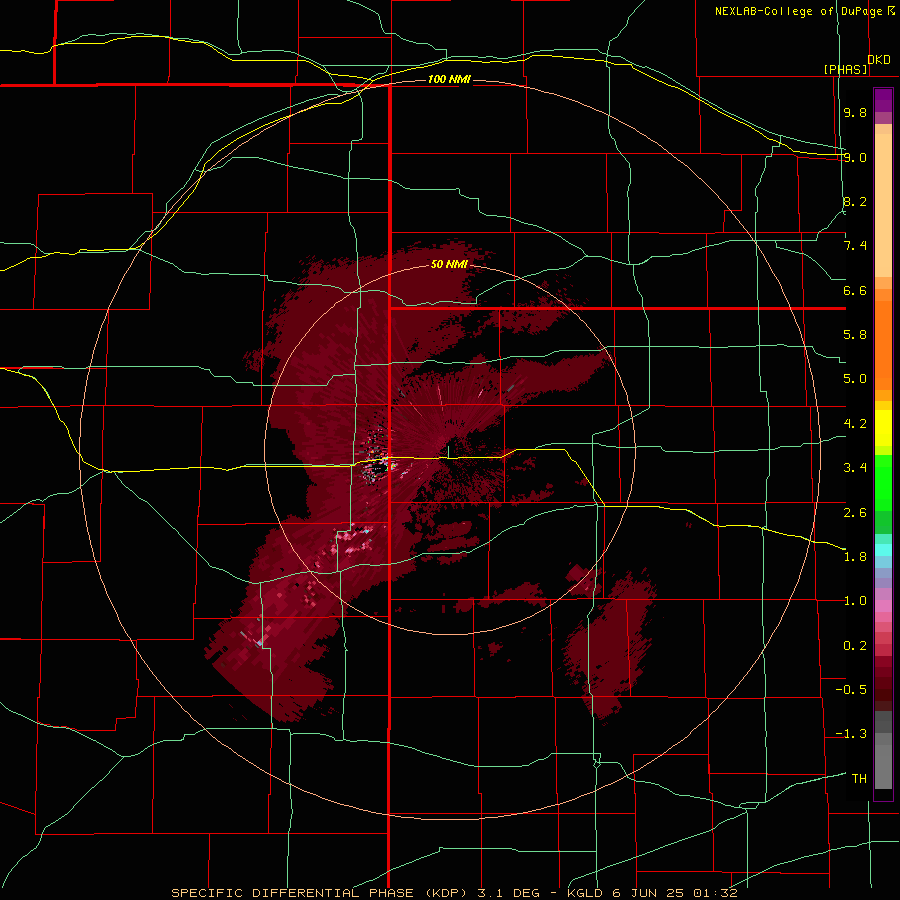Click the 2.6 scale value
This screenshot has width=900, height=900.
(x=855, y=512)
